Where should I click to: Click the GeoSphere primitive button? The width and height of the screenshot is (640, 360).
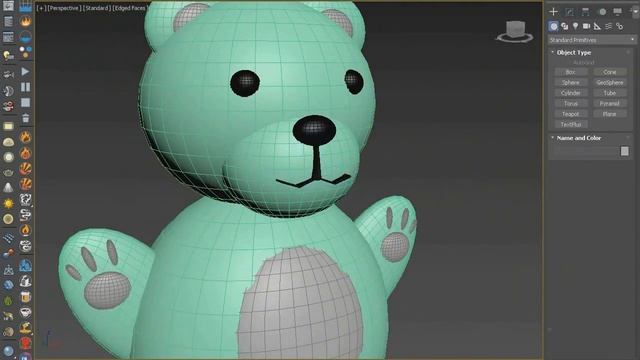610,82
